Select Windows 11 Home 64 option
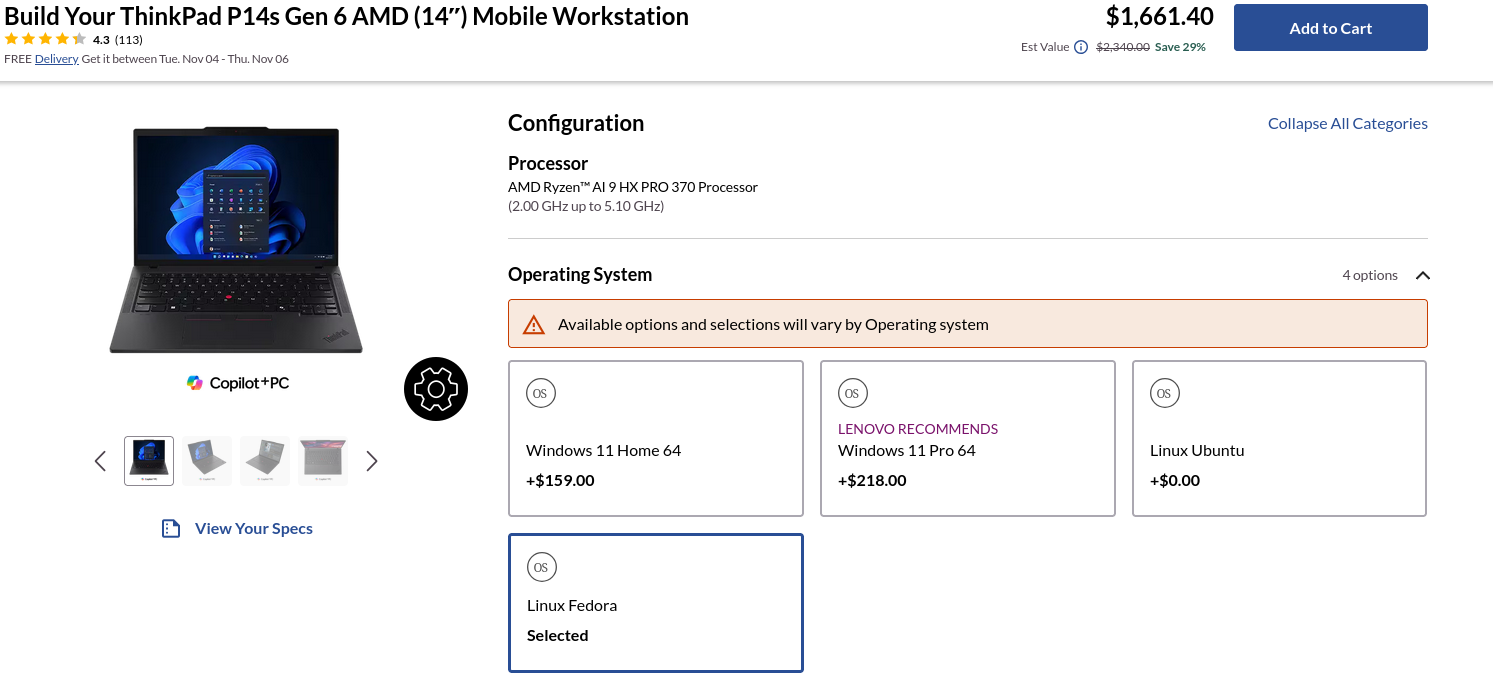 pos(655,438)
